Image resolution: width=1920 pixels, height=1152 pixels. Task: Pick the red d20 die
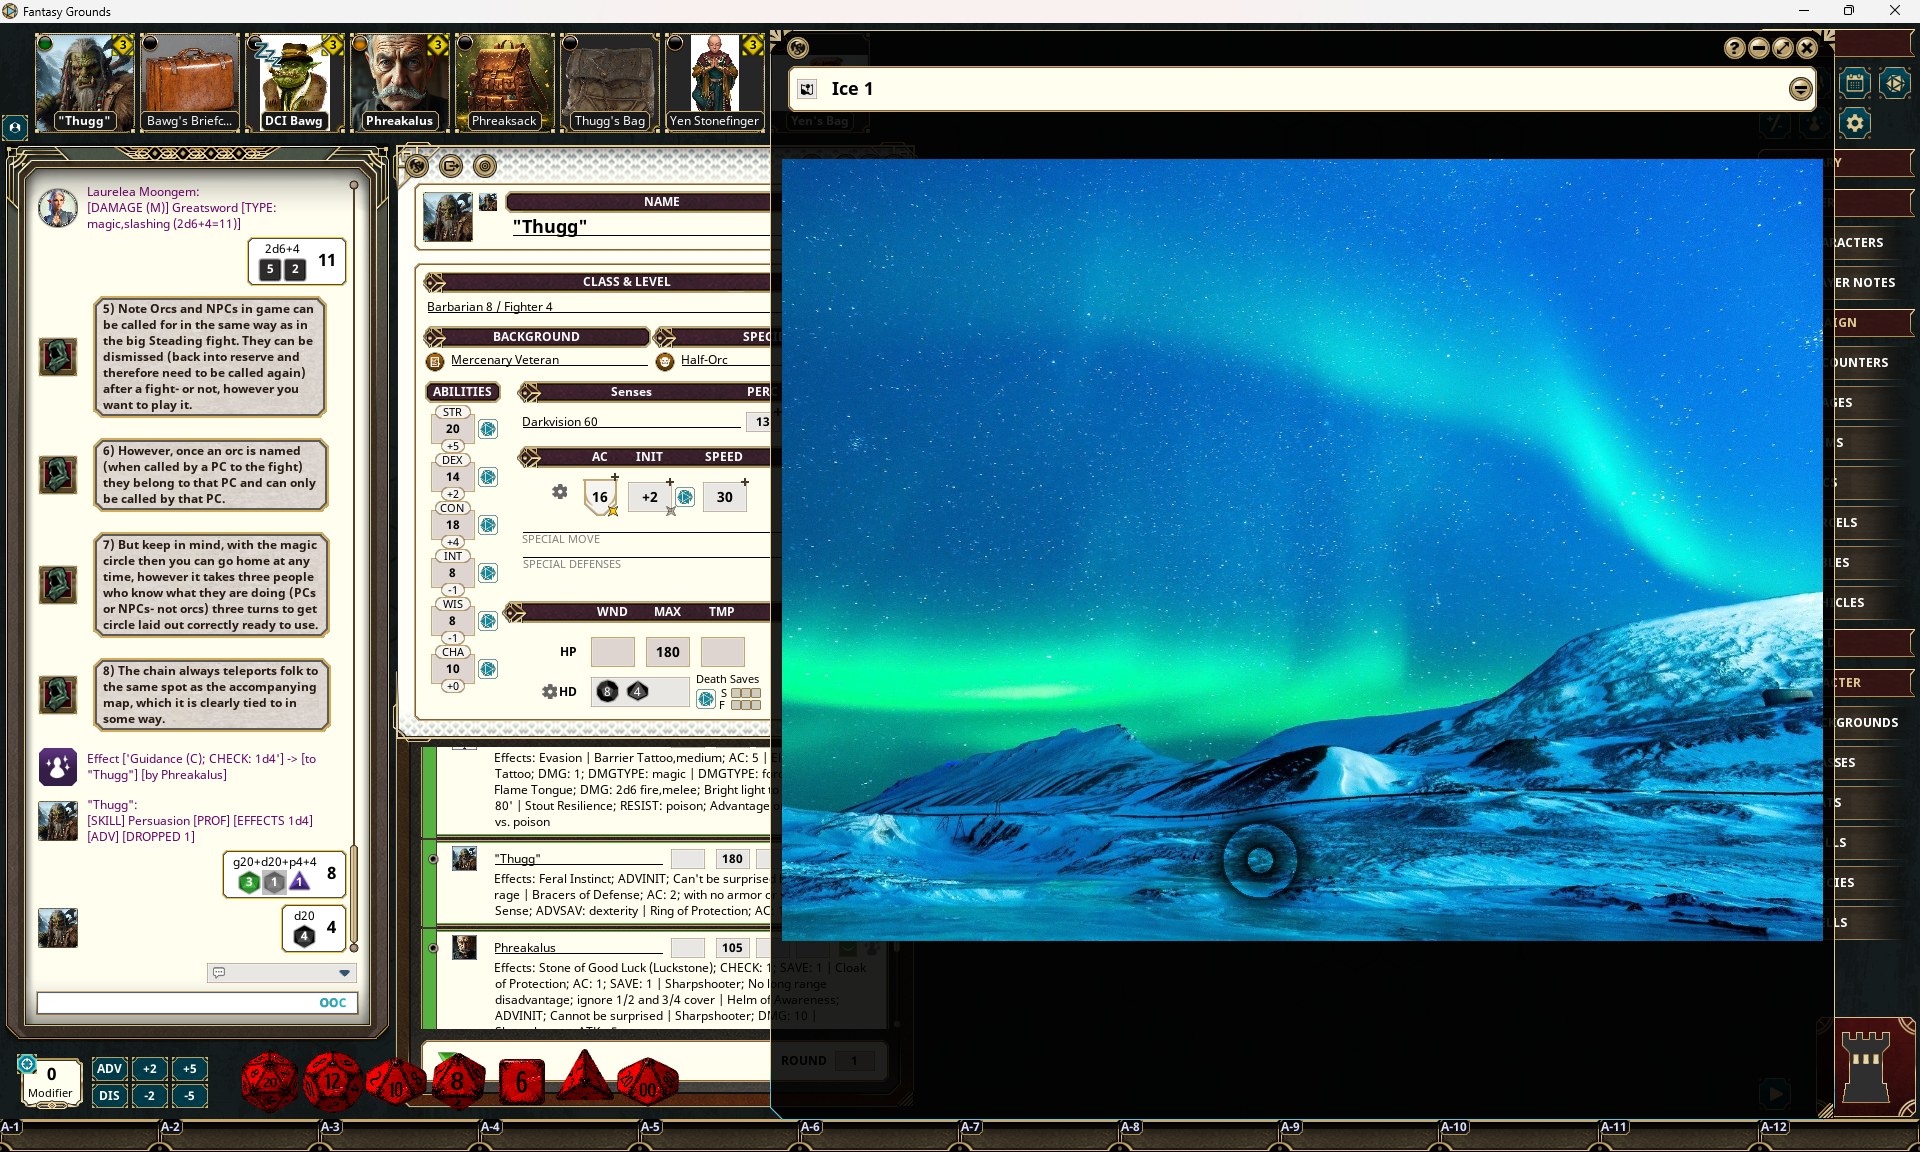(x=269, y=1081)
